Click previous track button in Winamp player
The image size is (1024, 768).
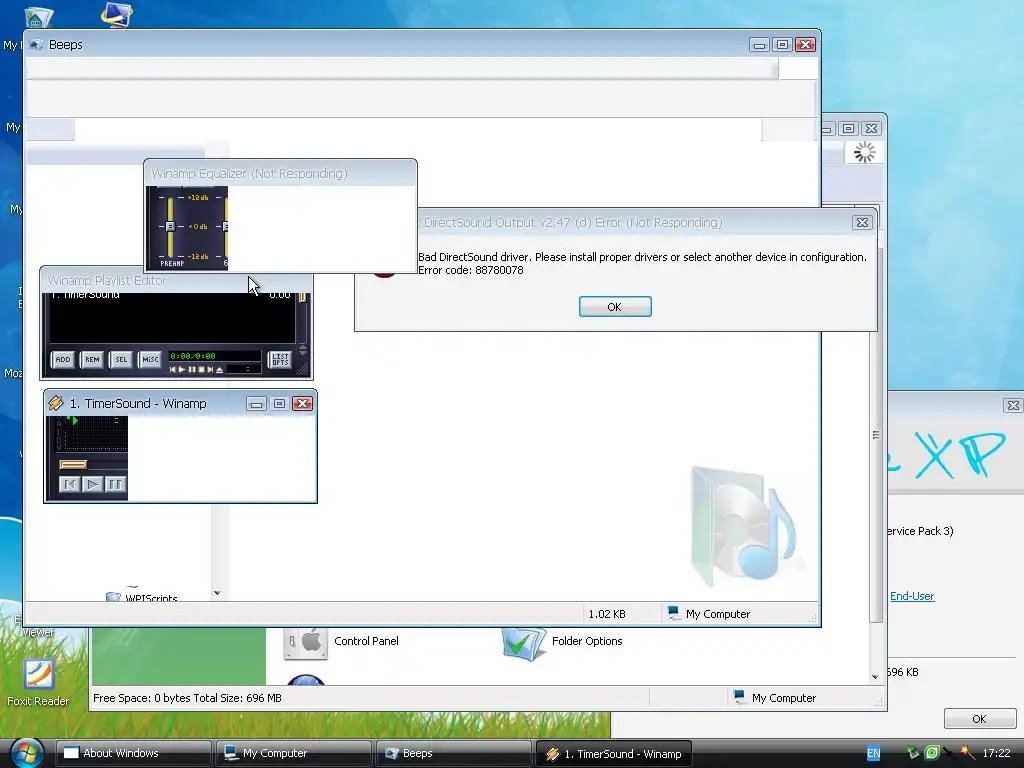(x=69, y=484)
